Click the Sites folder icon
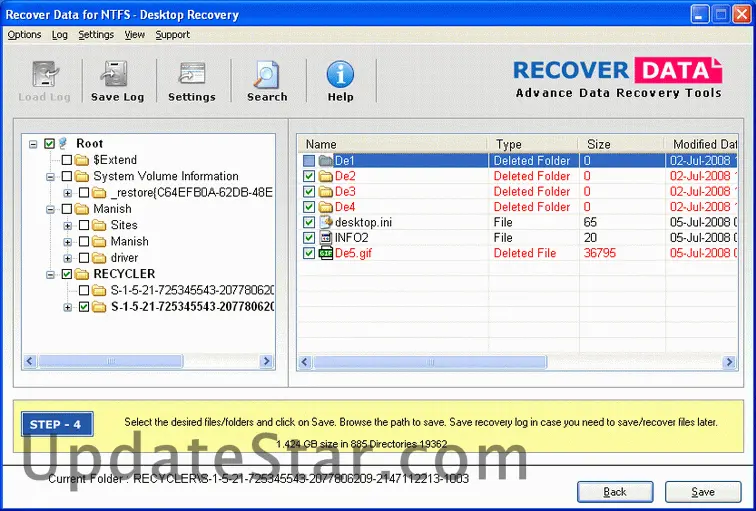The width and height of the screenshot is (756, 511). (x=99, y=225)
